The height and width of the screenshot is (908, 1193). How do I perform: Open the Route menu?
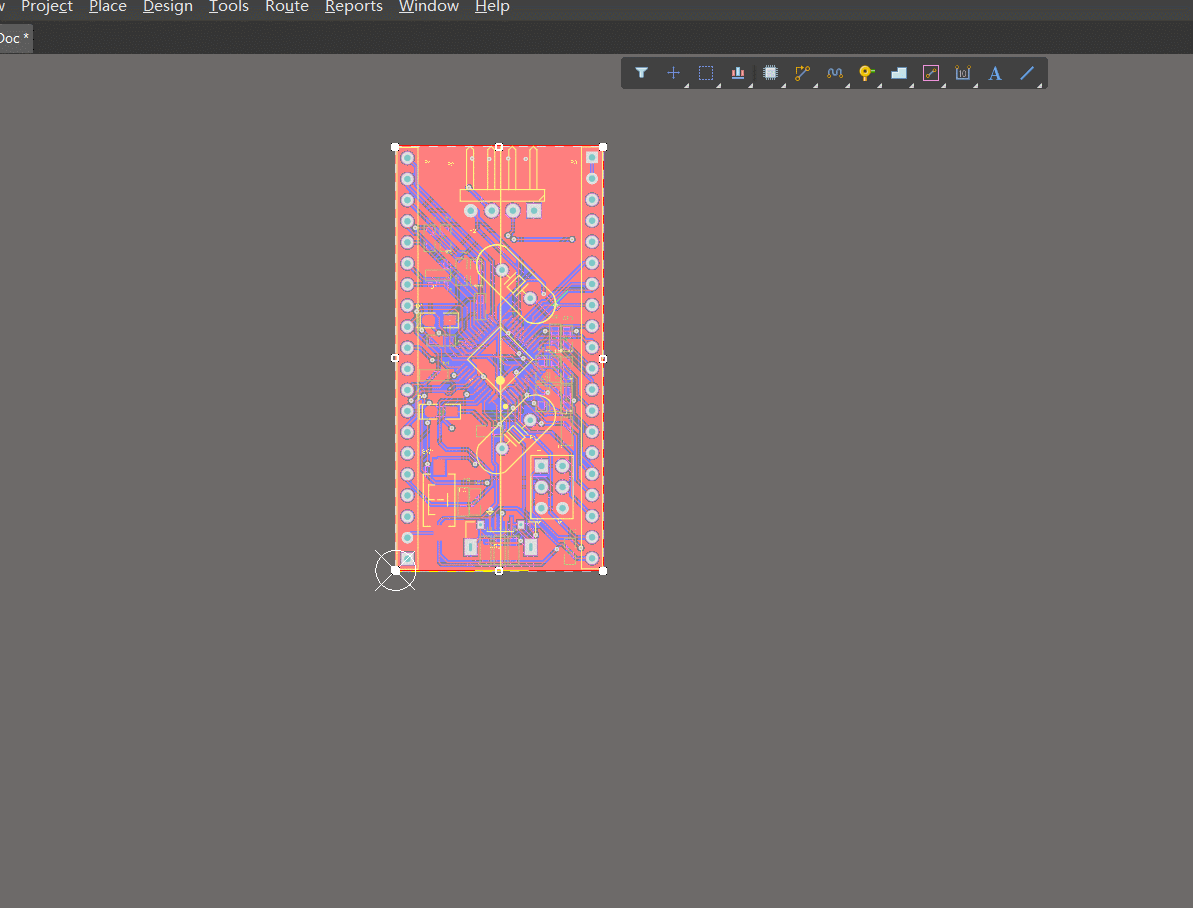tap(286, 7)
